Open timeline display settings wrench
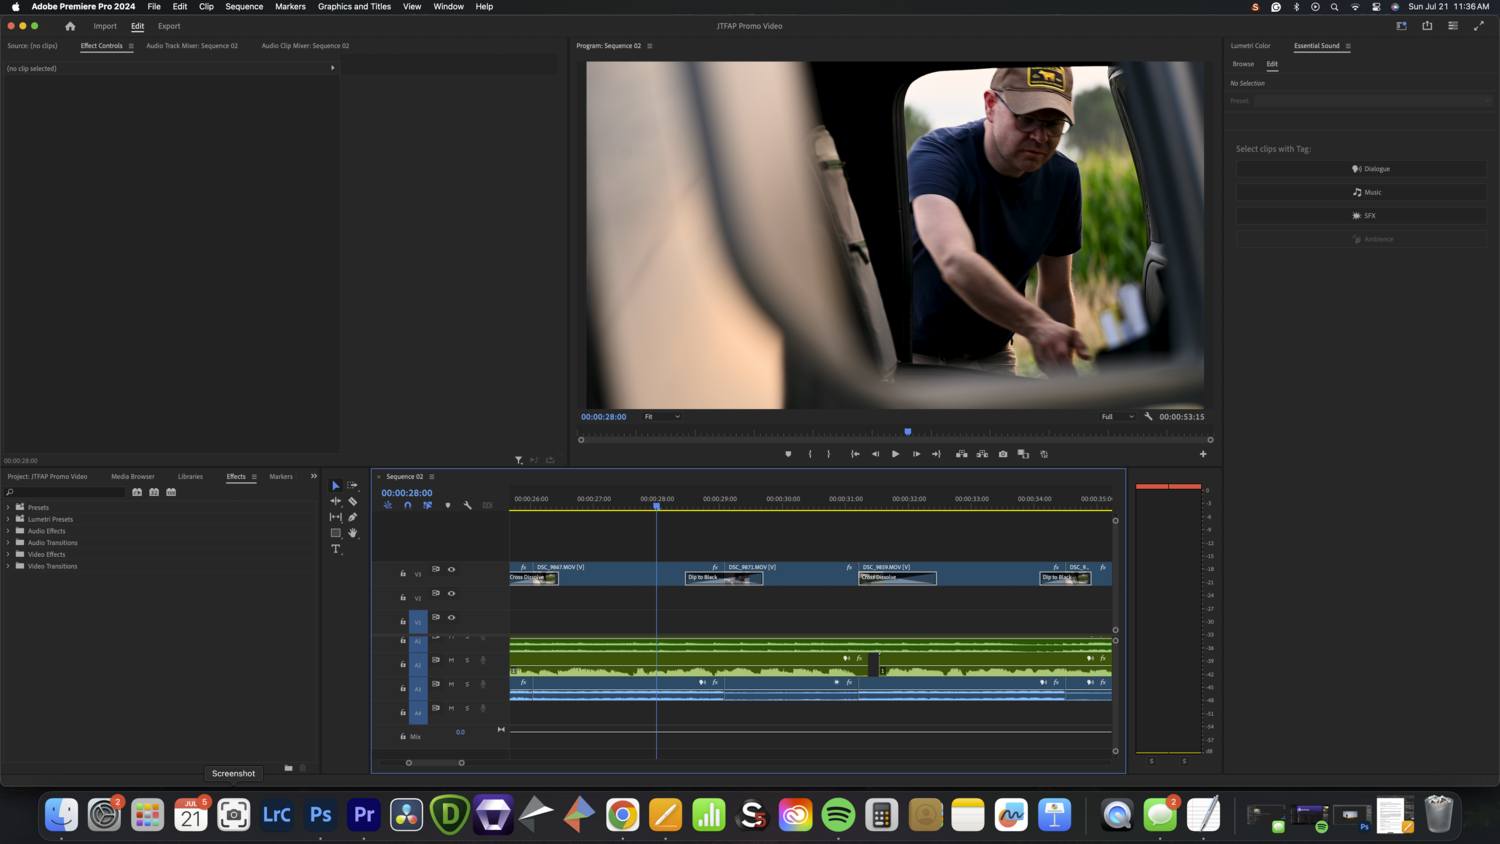Viewport: 1500px width, 844px height. (x=467, y=505)
